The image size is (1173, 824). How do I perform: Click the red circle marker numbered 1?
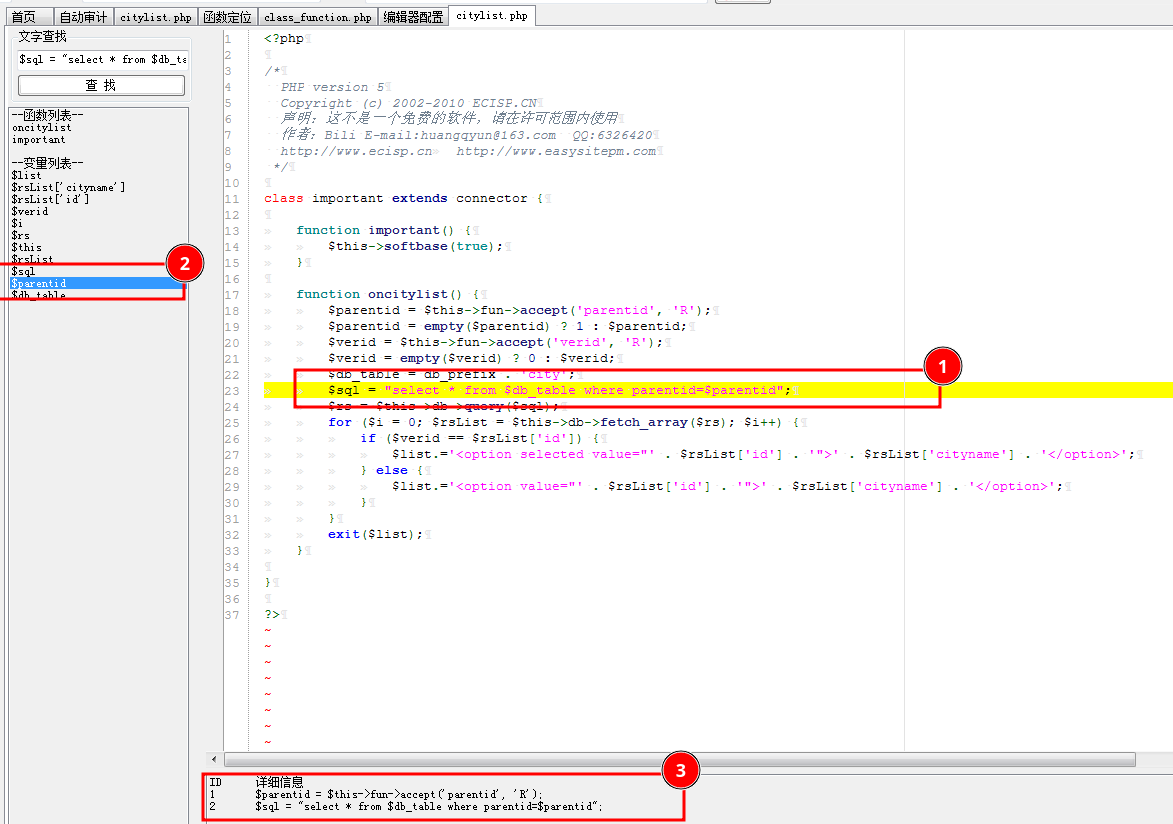pos(942,368)
